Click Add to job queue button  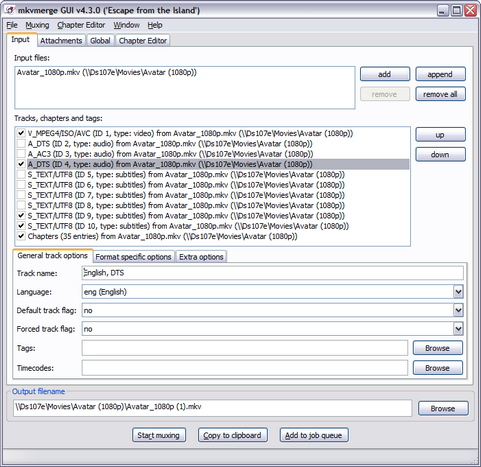click(314, 435)
